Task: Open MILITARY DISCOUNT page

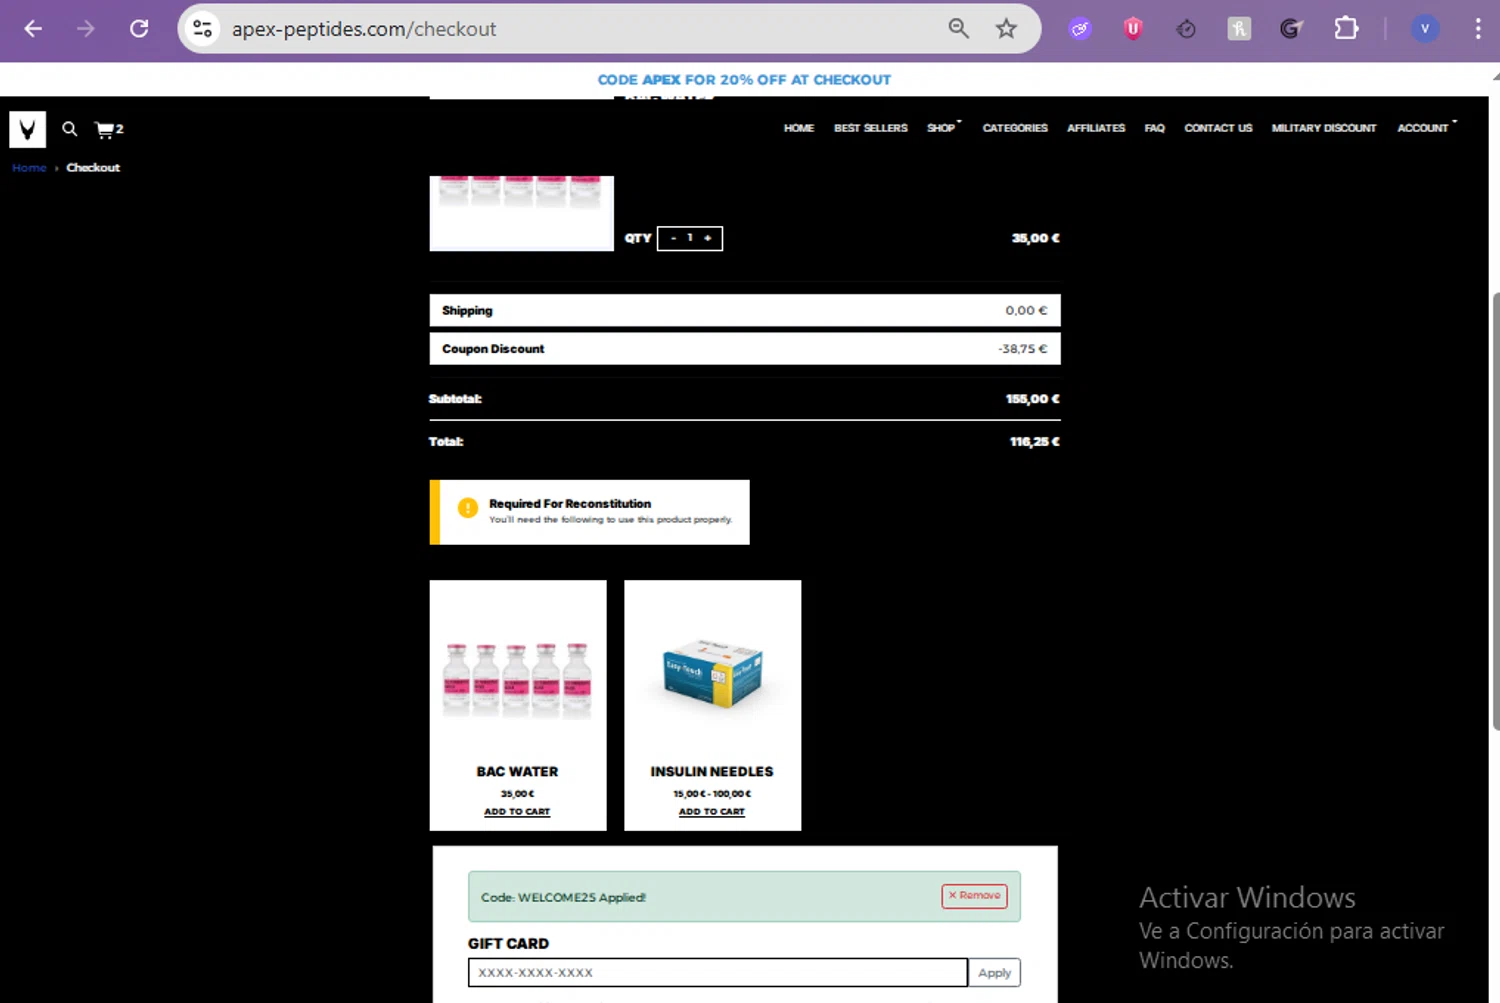Action: click(x=1324, y=128)
